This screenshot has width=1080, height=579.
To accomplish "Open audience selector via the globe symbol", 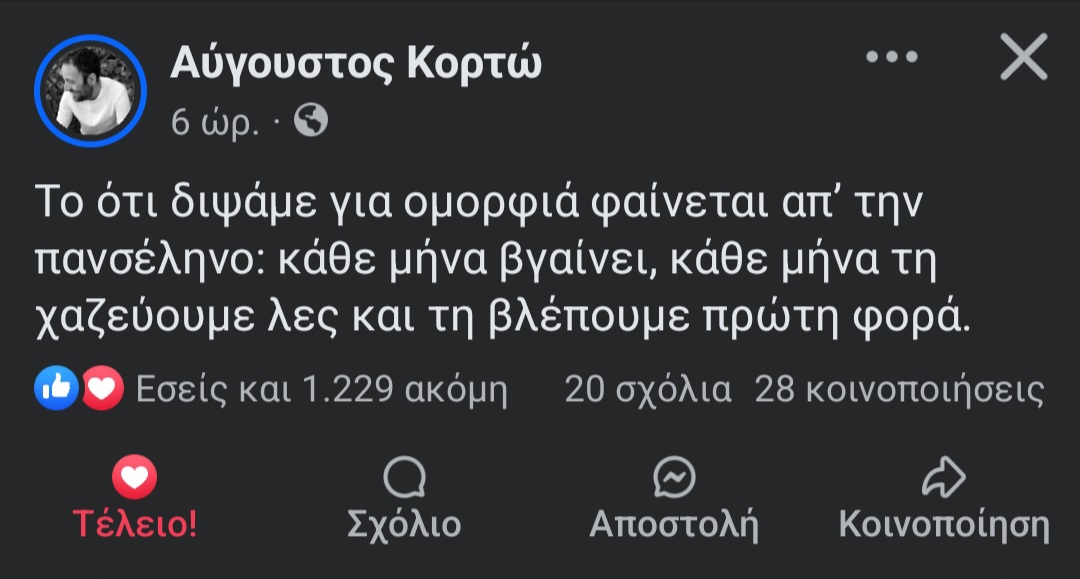I will [313, 122].
